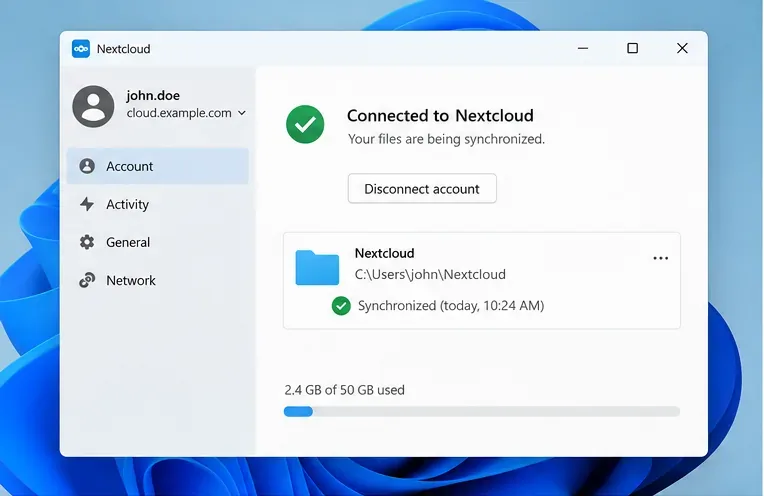Open the General settings section

point(158,242)
